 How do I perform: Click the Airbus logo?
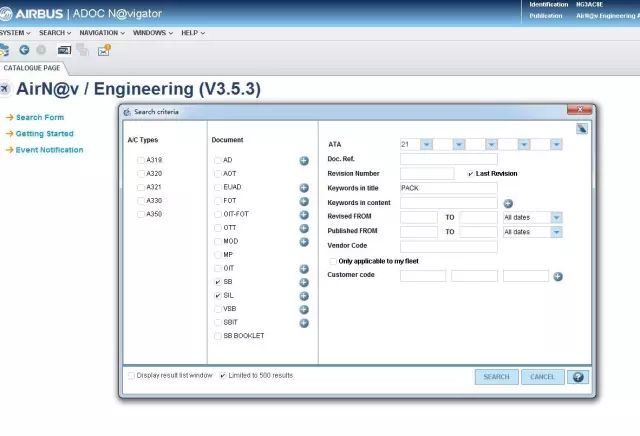tap(31, 13)
